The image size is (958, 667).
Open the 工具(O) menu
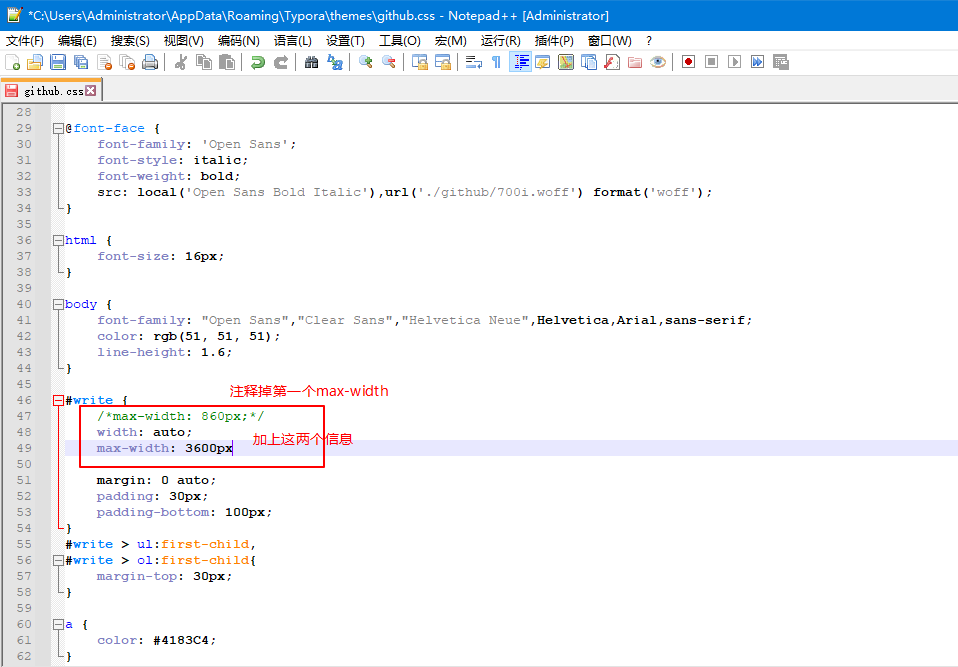click(x=400, y=41)
